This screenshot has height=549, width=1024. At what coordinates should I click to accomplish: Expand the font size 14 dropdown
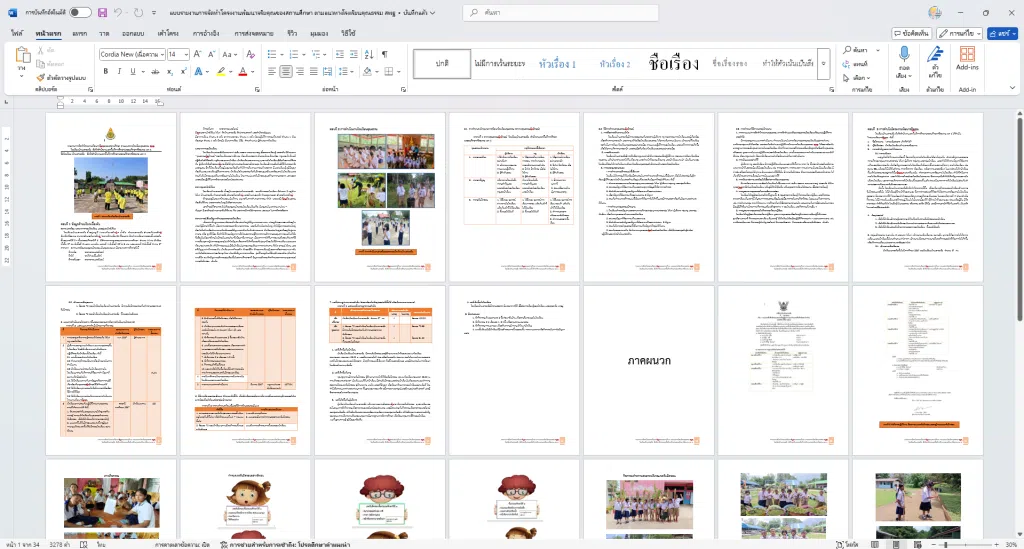pyautogui.click(x=185, y=54)
